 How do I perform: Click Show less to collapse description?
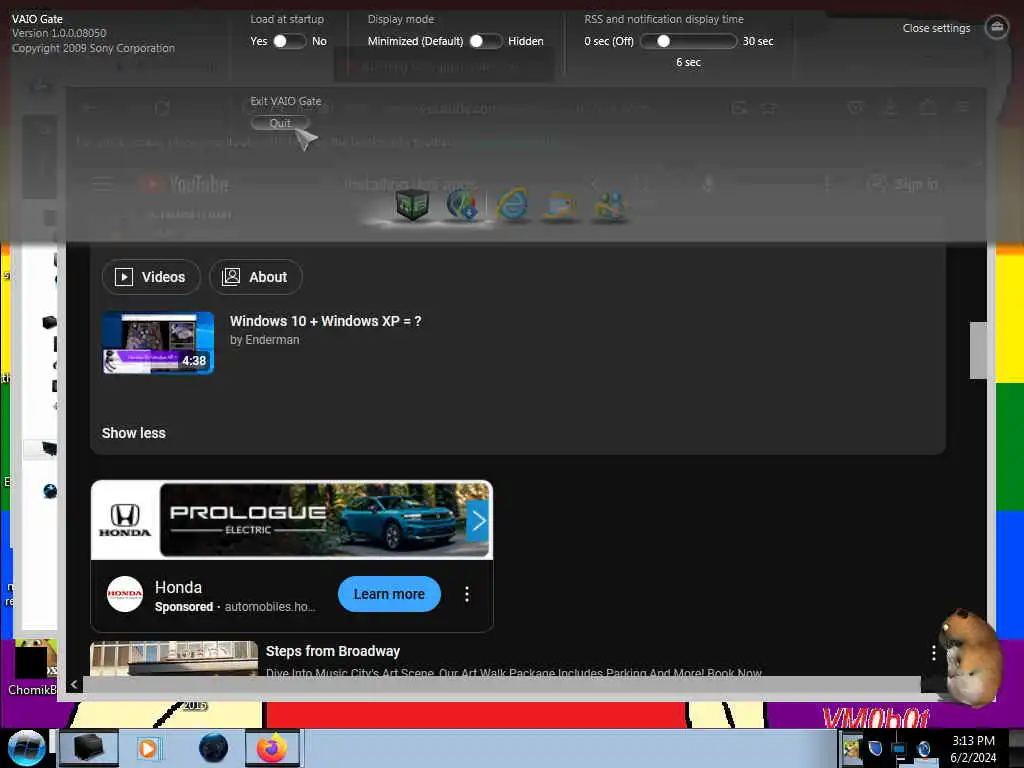click(133, 433)
